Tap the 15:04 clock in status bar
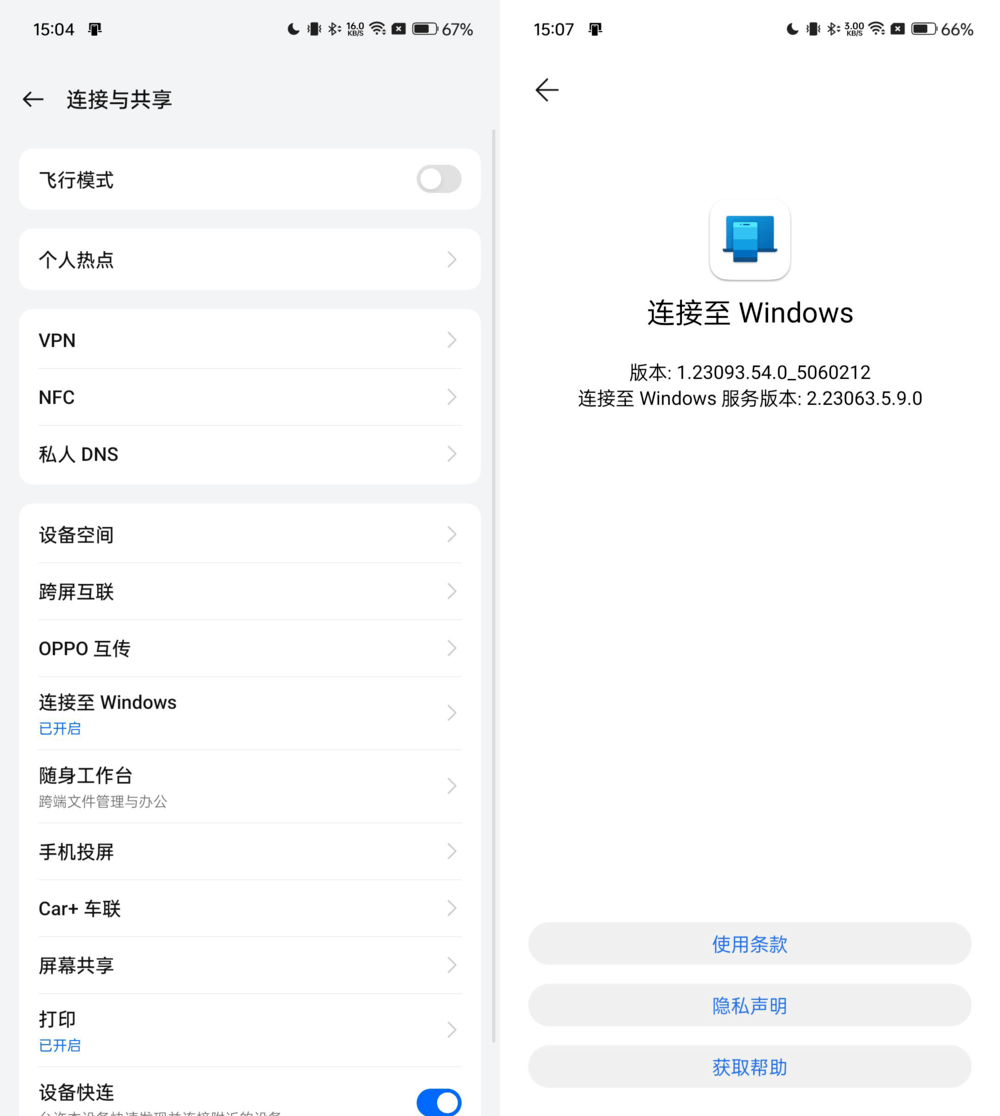The height and width of the screenshot is (1116, 1000). [x=53, y=29]
